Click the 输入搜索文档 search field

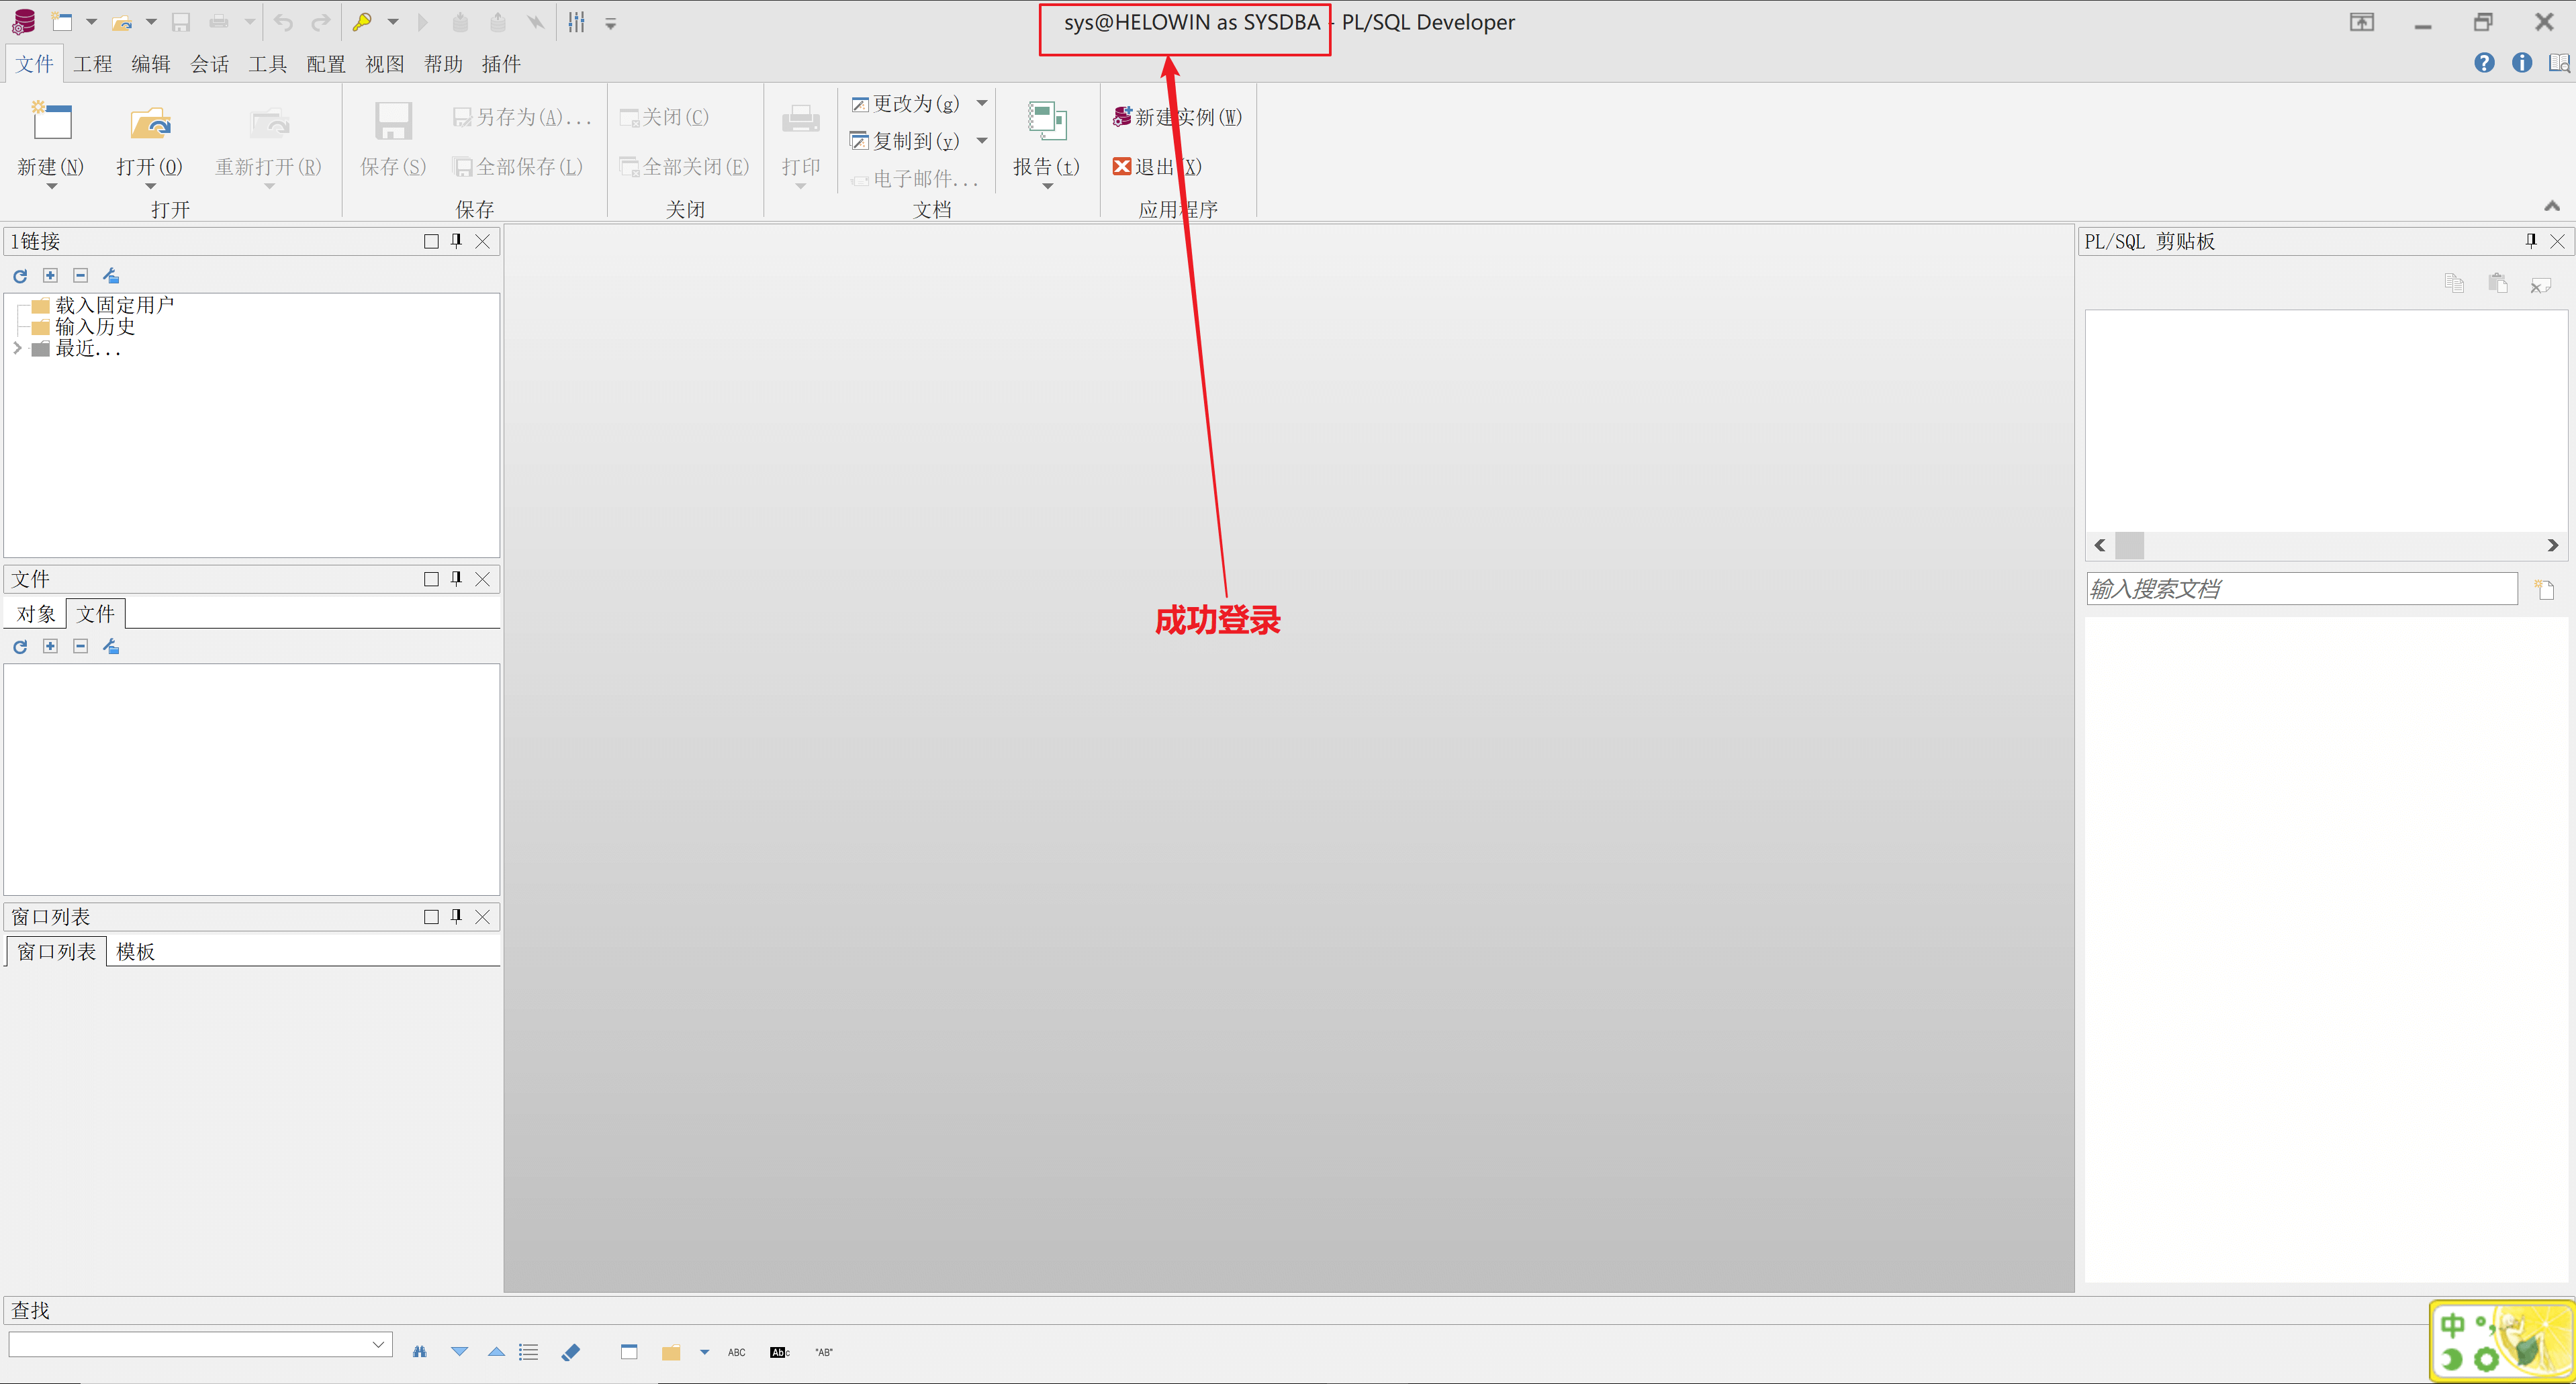2300,589
